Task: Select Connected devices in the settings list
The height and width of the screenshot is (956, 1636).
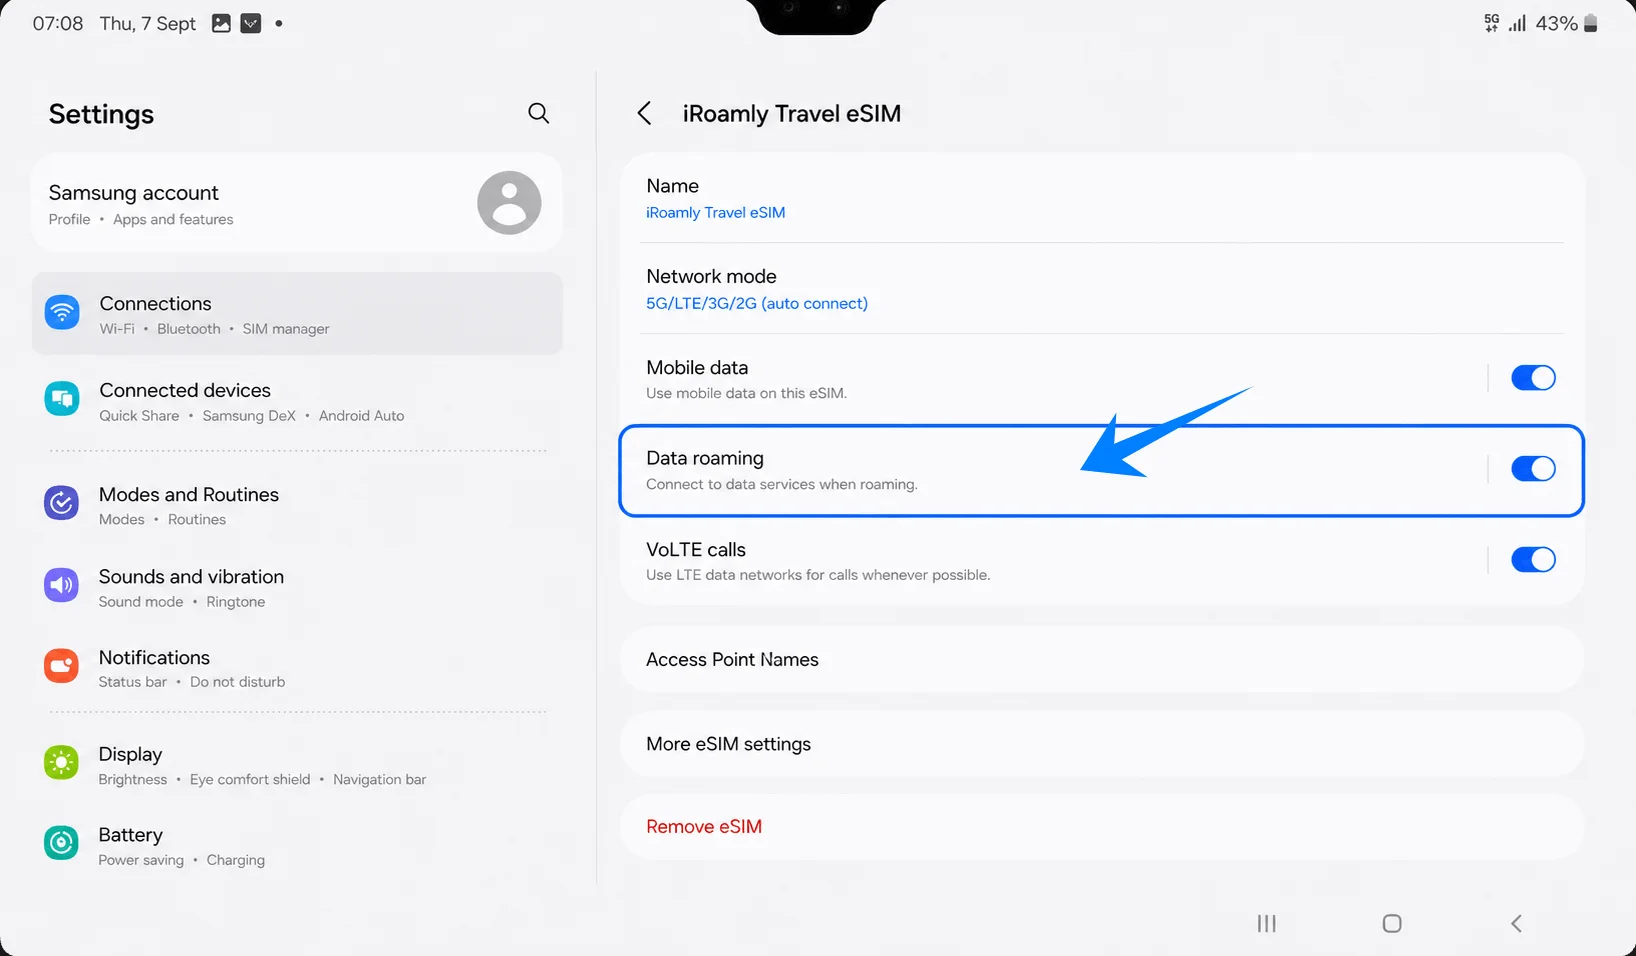Action: [297, 401]
